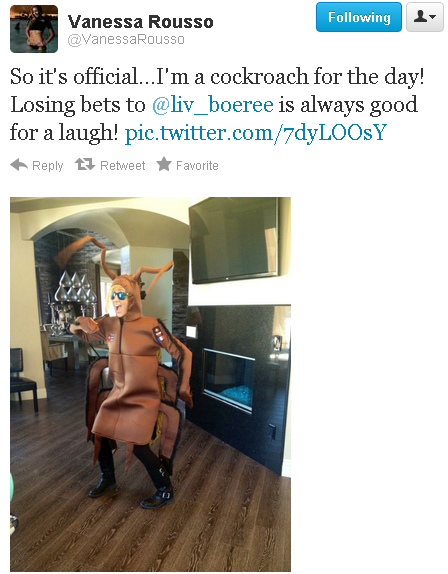
Task: Click the tweet text starting 'So it's official'
Action: tap(217, 105)
